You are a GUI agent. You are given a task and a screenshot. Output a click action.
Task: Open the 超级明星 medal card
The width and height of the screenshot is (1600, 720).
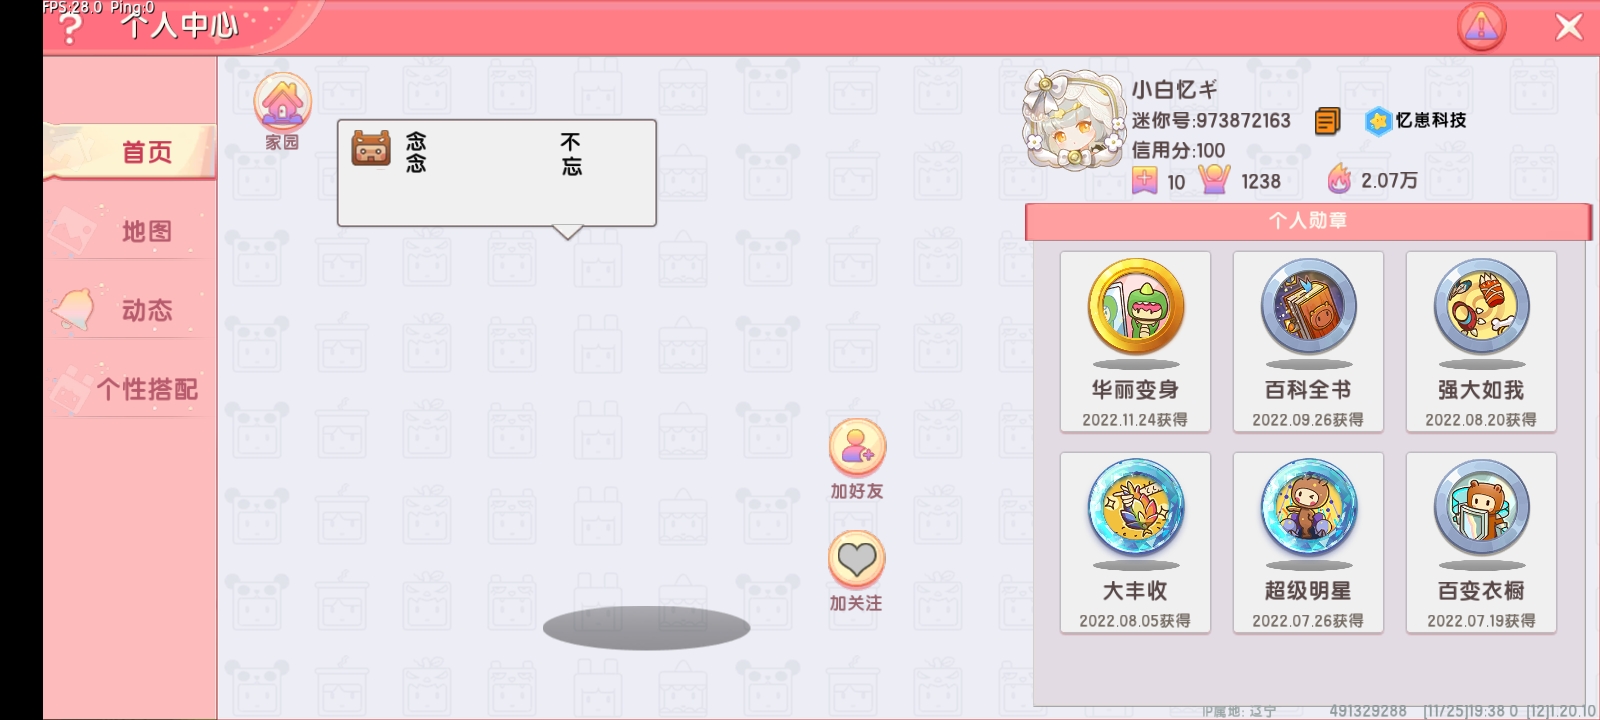(x=1308, y=543)
